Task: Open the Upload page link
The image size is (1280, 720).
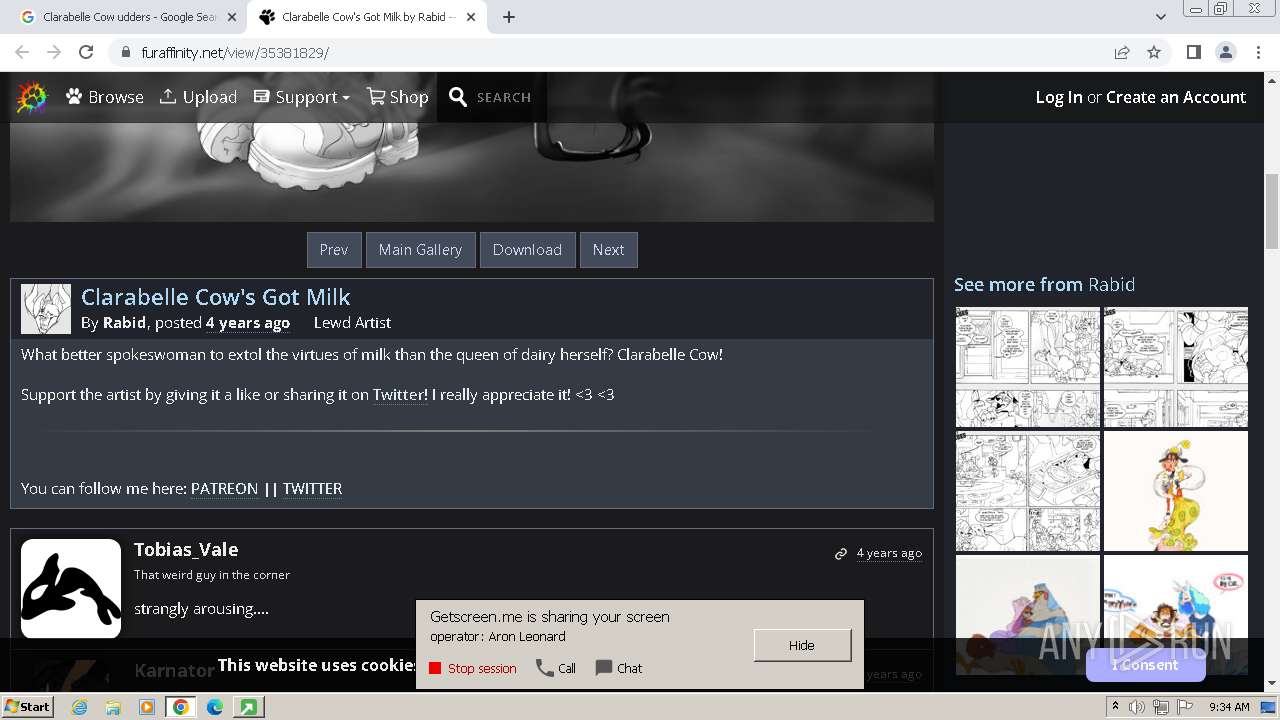Action: click(x=198, y=97)
